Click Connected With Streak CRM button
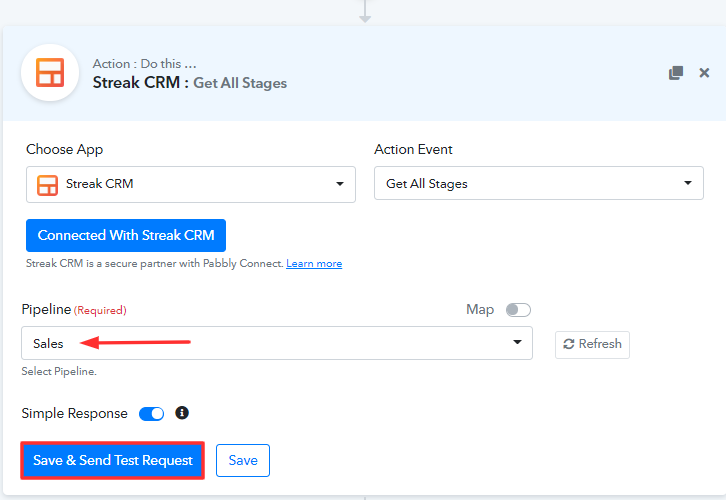The image size is (726, 500). coord(126,235)
